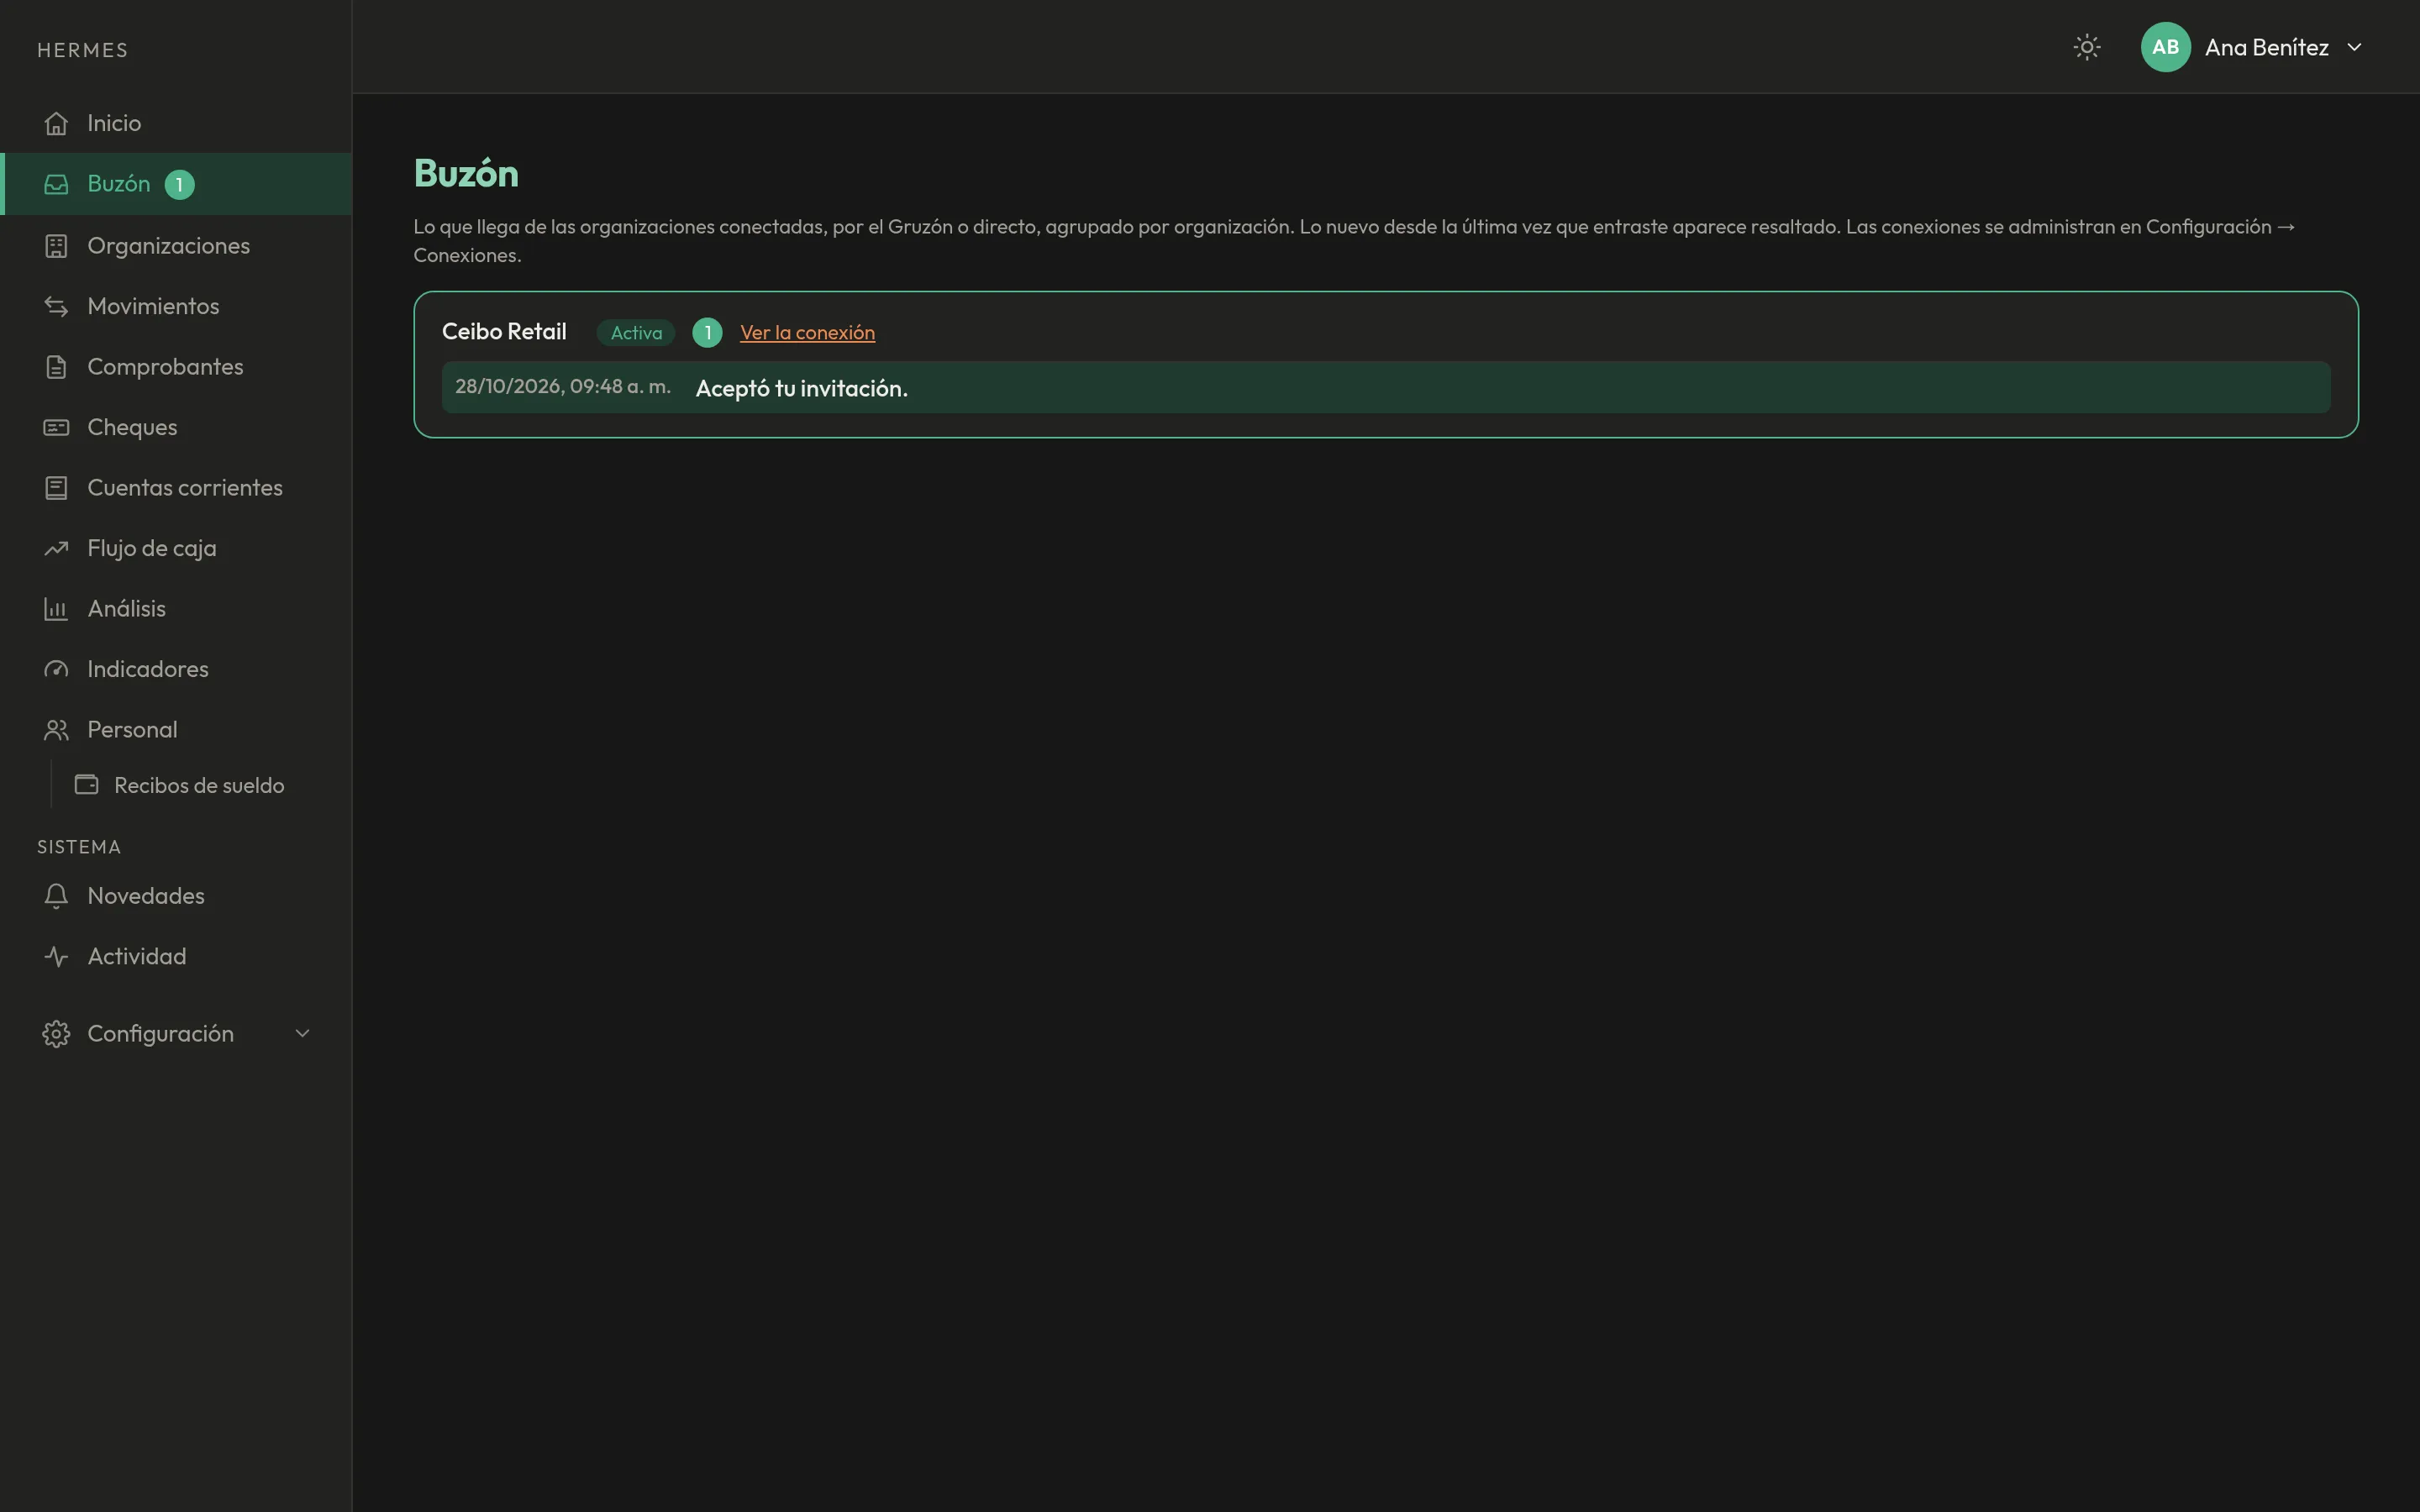Click the Organizaciones building icon

(x=56, y=246)
